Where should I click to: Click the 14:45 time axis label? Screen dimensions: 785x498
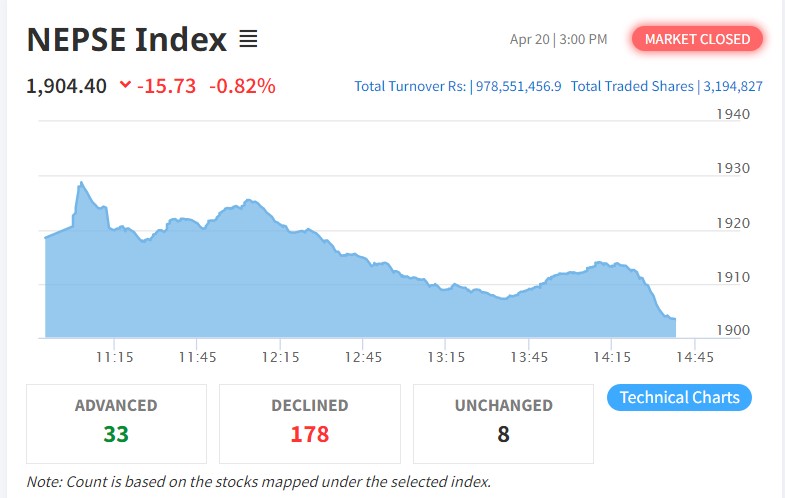click(x=694, y=357)
